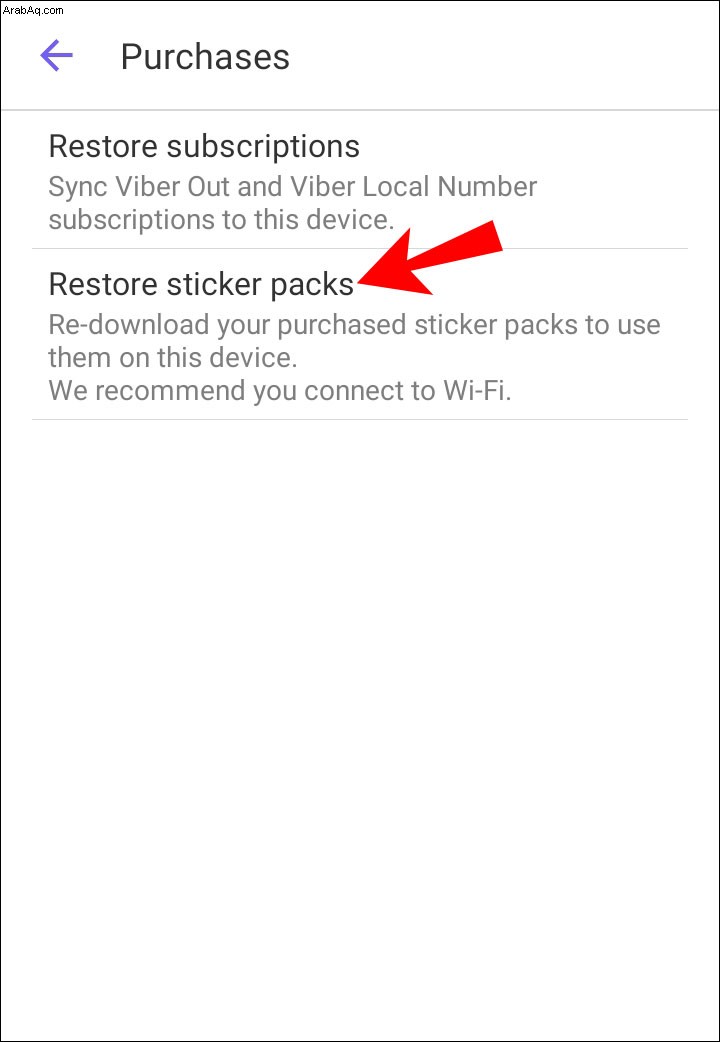Select the Purchases screen title

(205, 57)
